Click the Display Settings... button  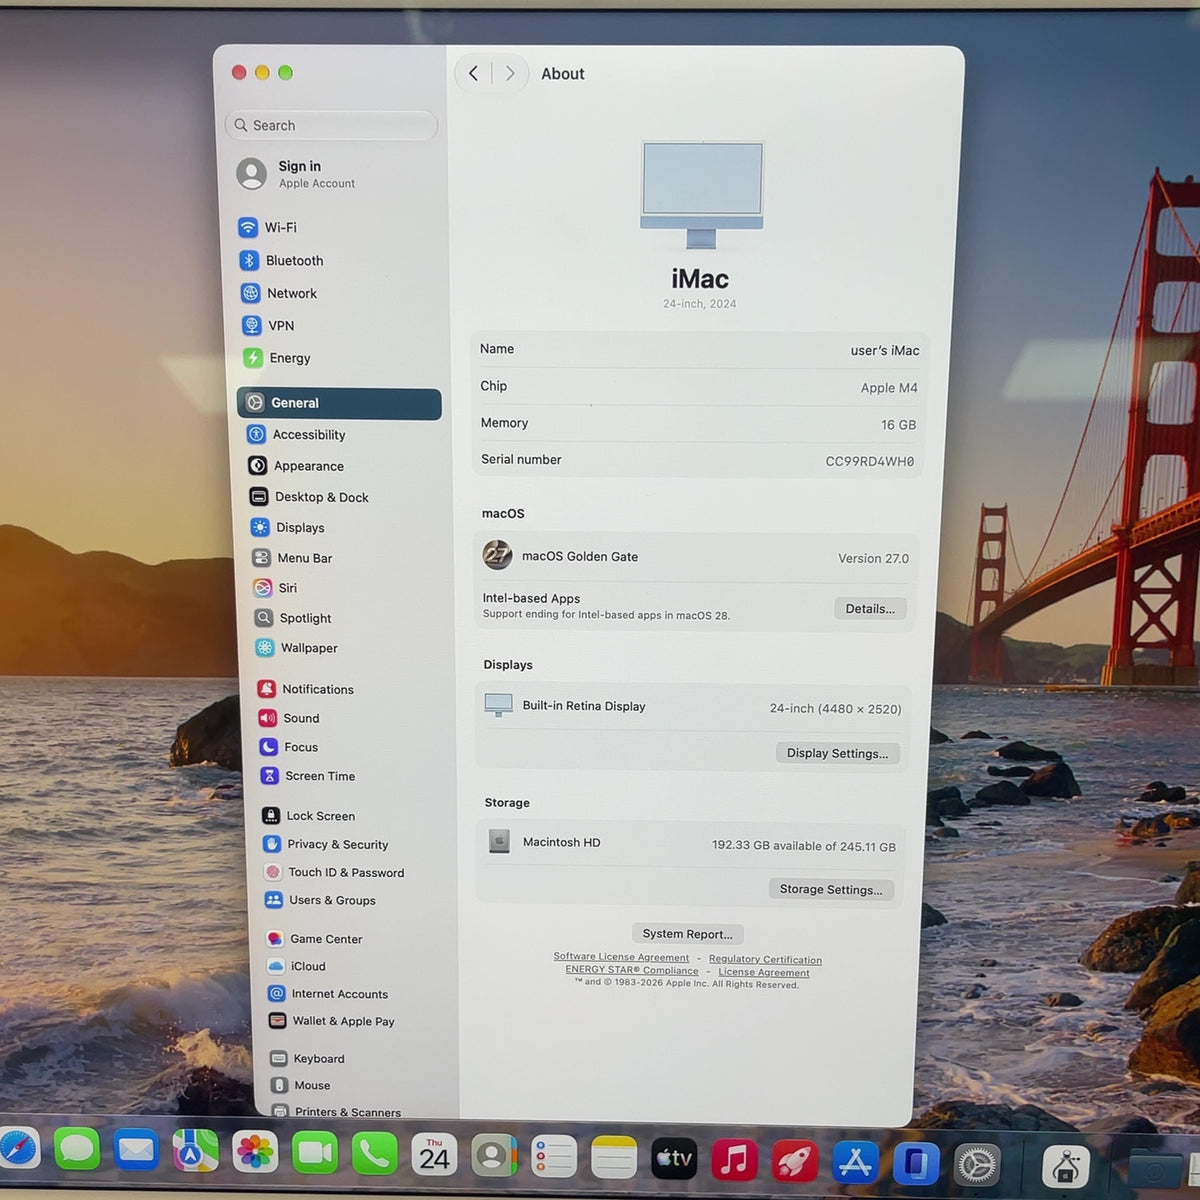click(837, 753)
